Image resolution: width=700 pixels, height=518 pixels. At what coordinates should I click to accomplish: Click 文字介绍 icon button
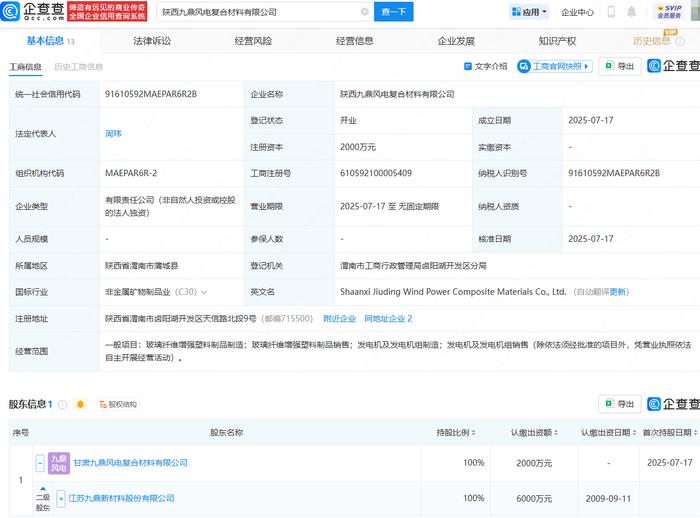tap(486, 67)
